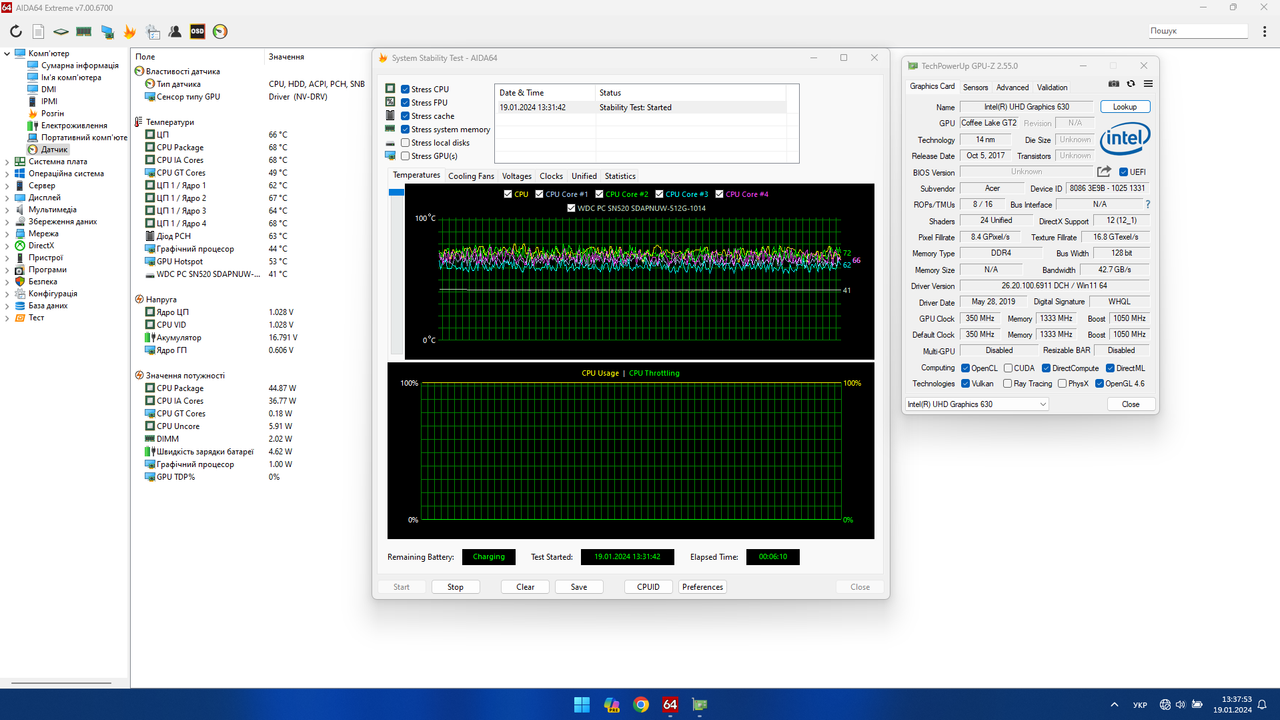
Task: Toggle CPU Core #2 graph checkbox
Action: tap(600, 194)
